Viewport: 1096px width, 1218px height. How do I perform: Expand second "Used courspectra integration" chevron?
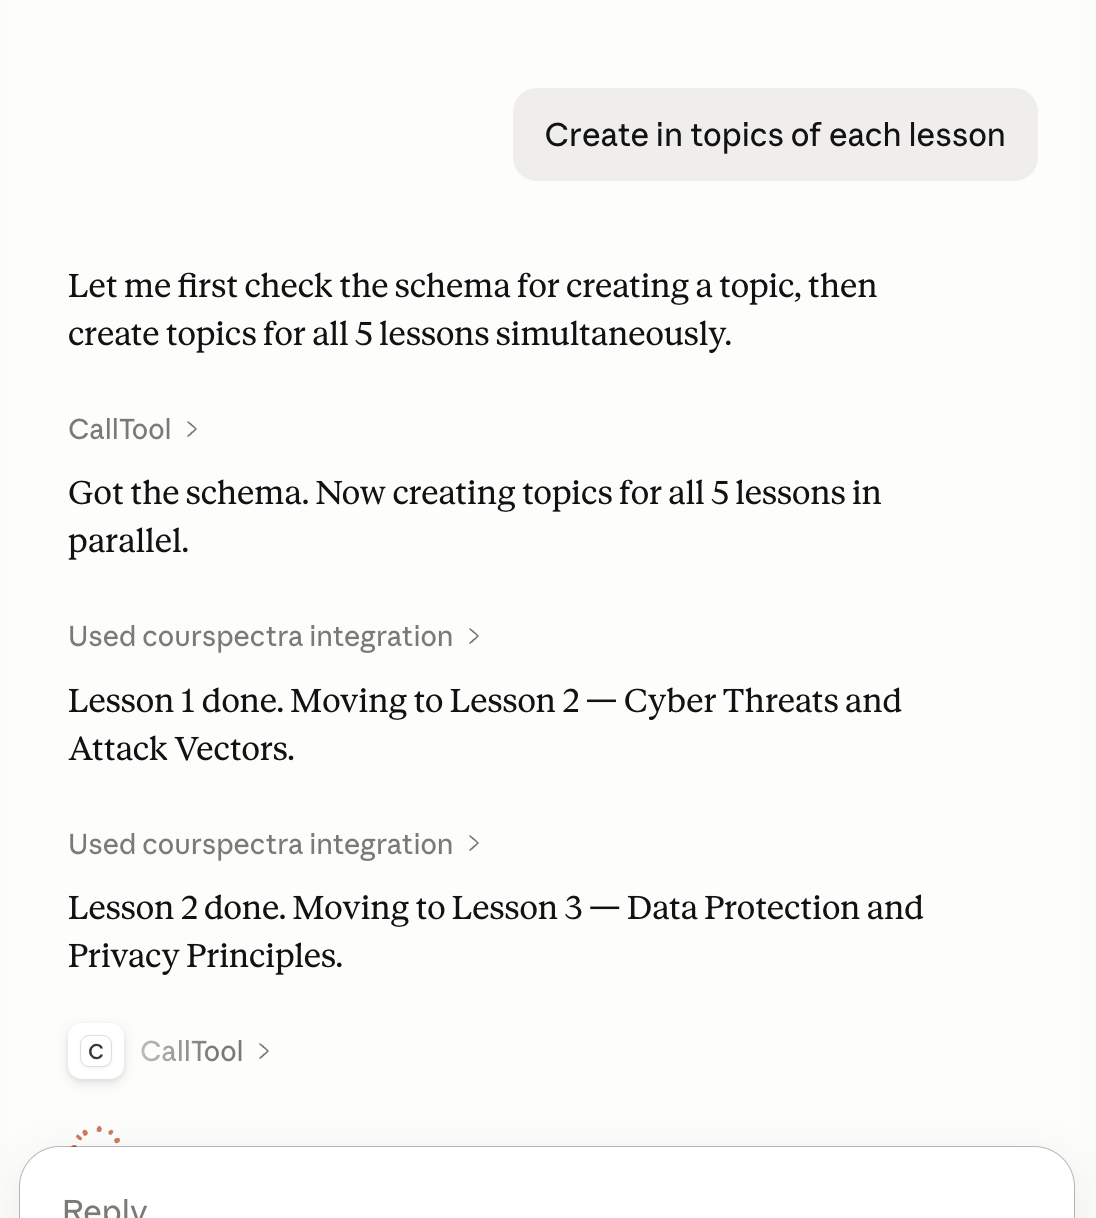tap(474, 844)
